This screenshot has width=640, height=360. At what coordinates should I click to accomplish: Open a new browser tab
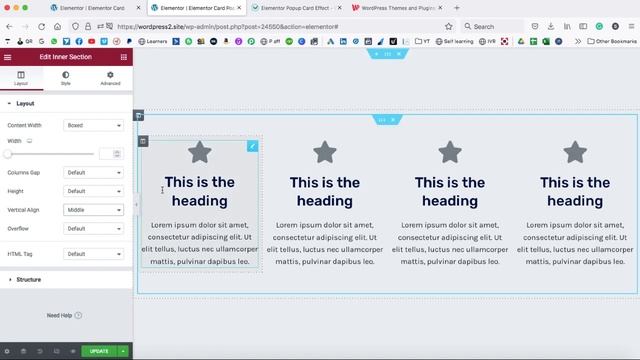(457, 8)
